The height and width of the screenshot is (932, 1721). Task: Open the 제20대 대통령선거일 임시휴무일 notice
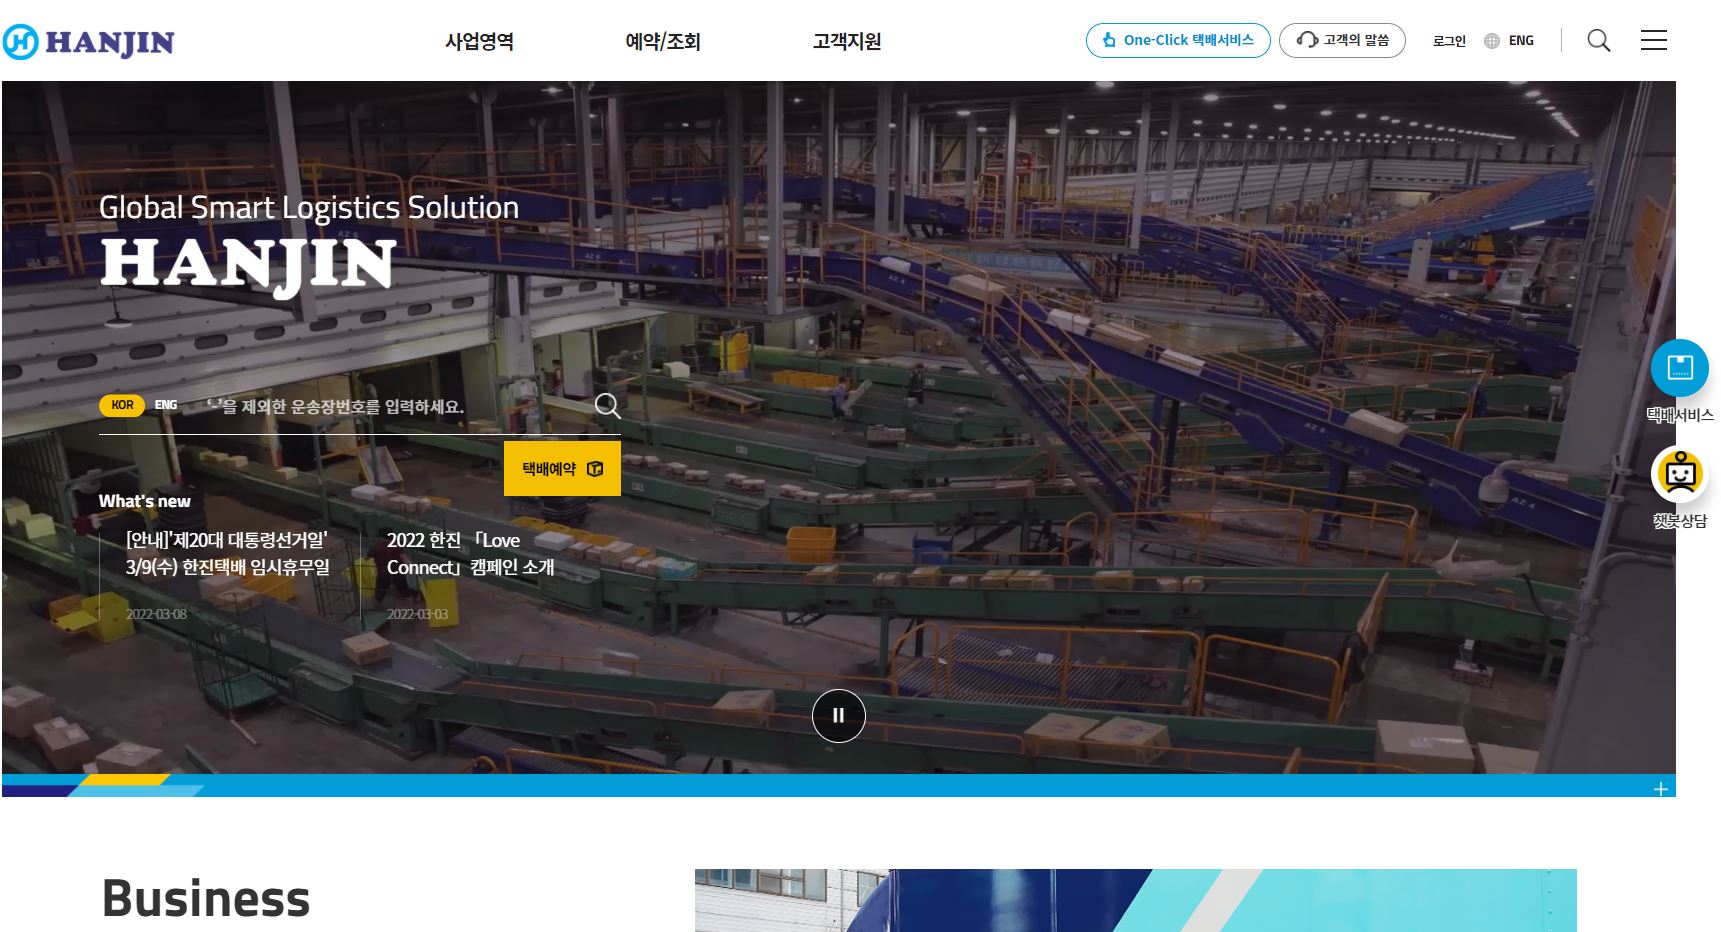click(227, 553)
